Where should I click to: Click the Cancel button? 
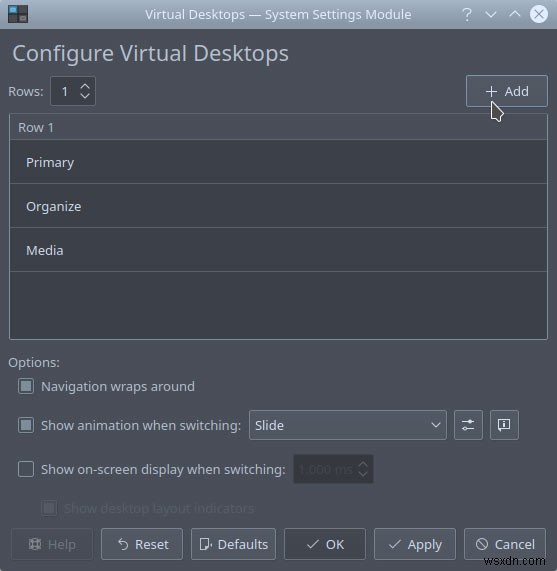(x=505, y=544)
